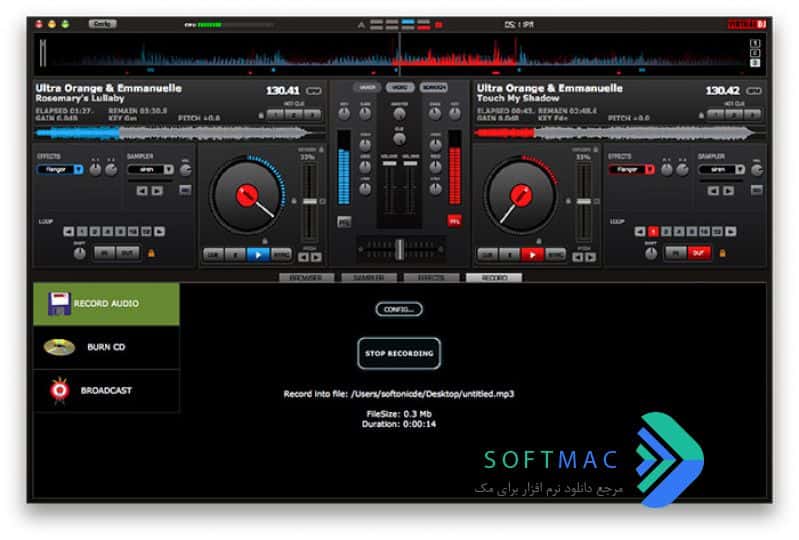Switch to the Record tab
This screenshot has width=799, height=540.
pos(494,278)
